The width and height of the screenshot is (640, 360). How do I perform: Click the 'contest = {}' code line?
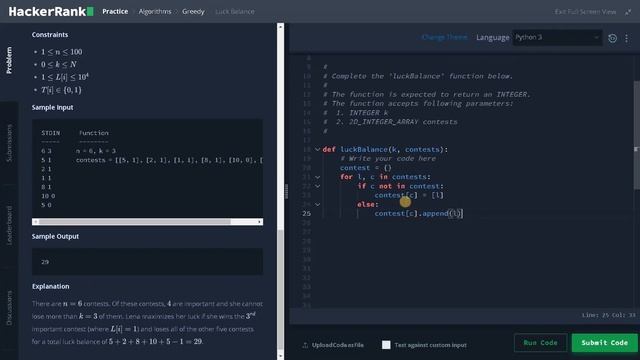pos(366,168)
